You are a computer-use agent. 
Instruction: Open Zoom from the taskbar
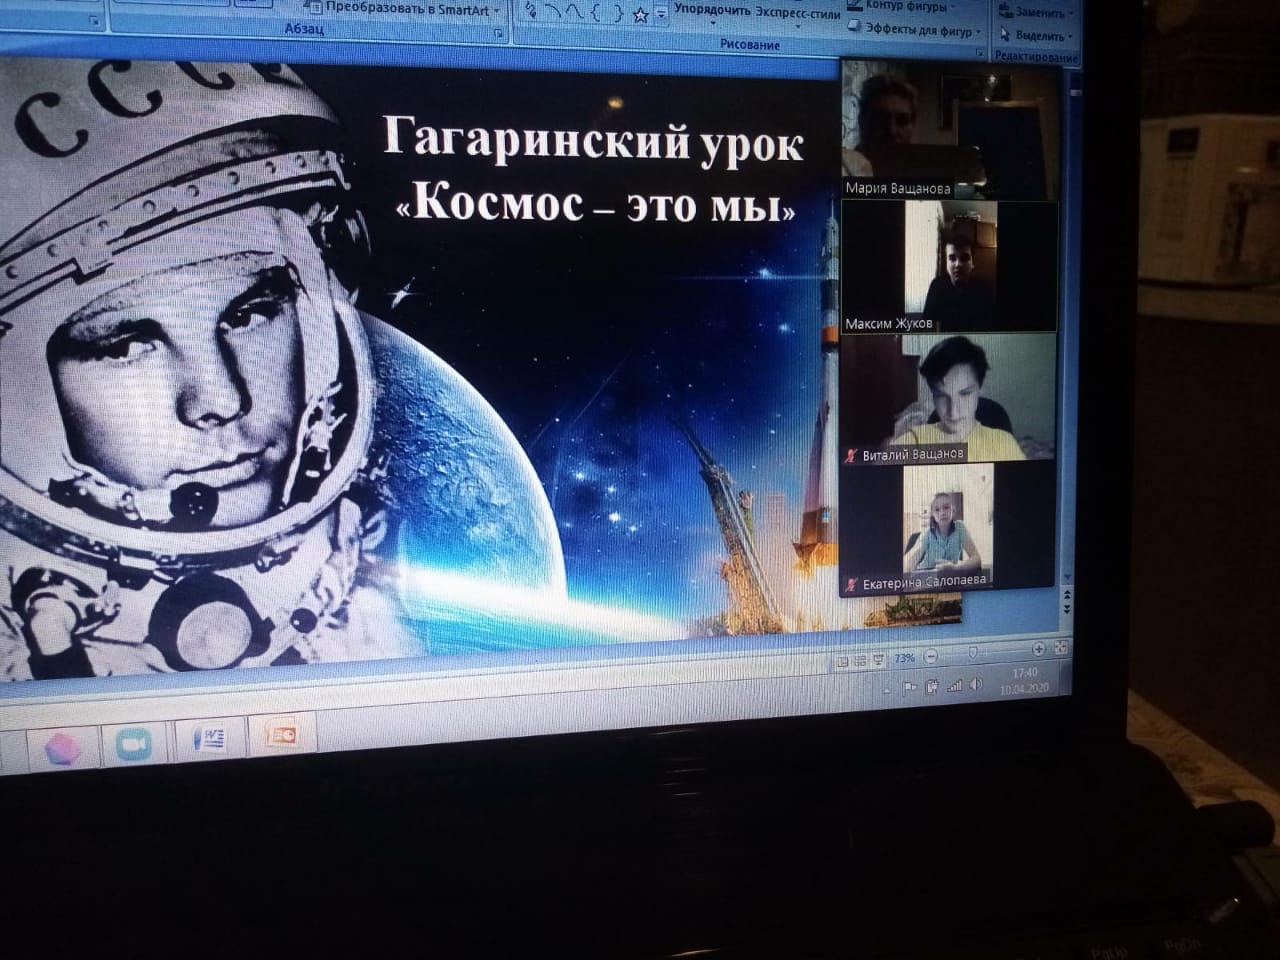click(132, 745)
